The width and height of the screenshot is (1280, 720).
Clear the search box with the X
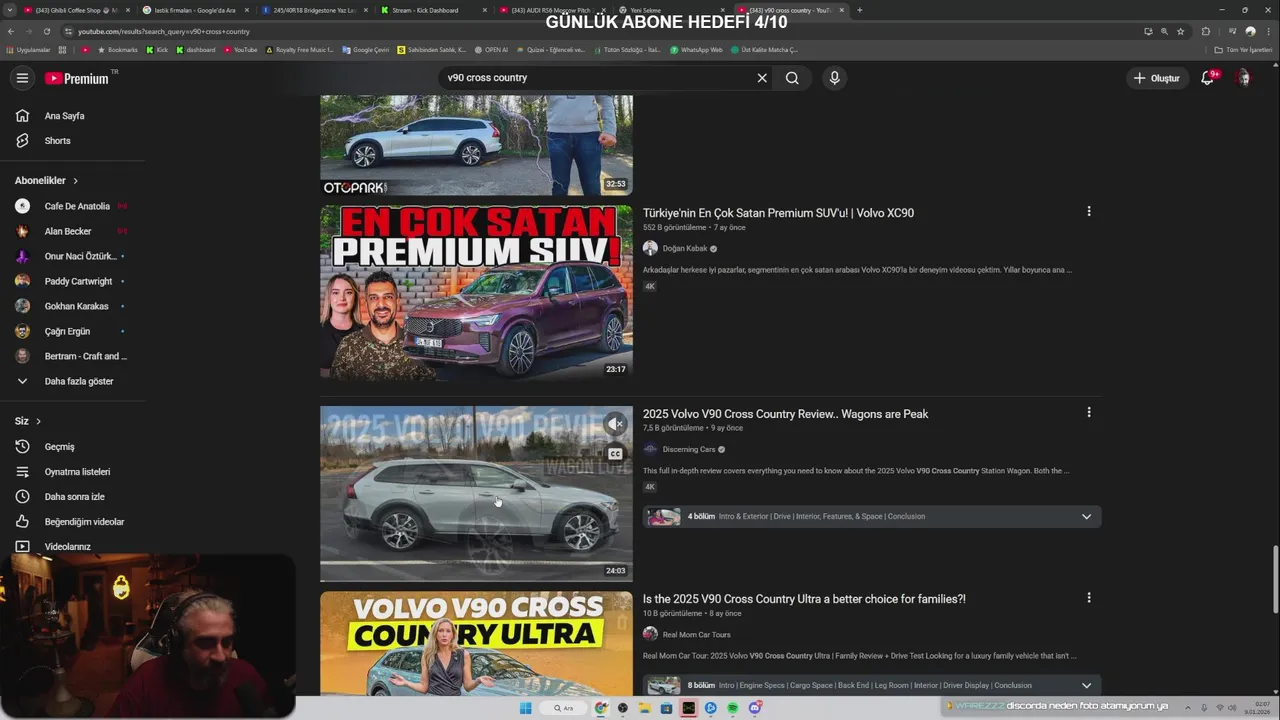[762, 78]
